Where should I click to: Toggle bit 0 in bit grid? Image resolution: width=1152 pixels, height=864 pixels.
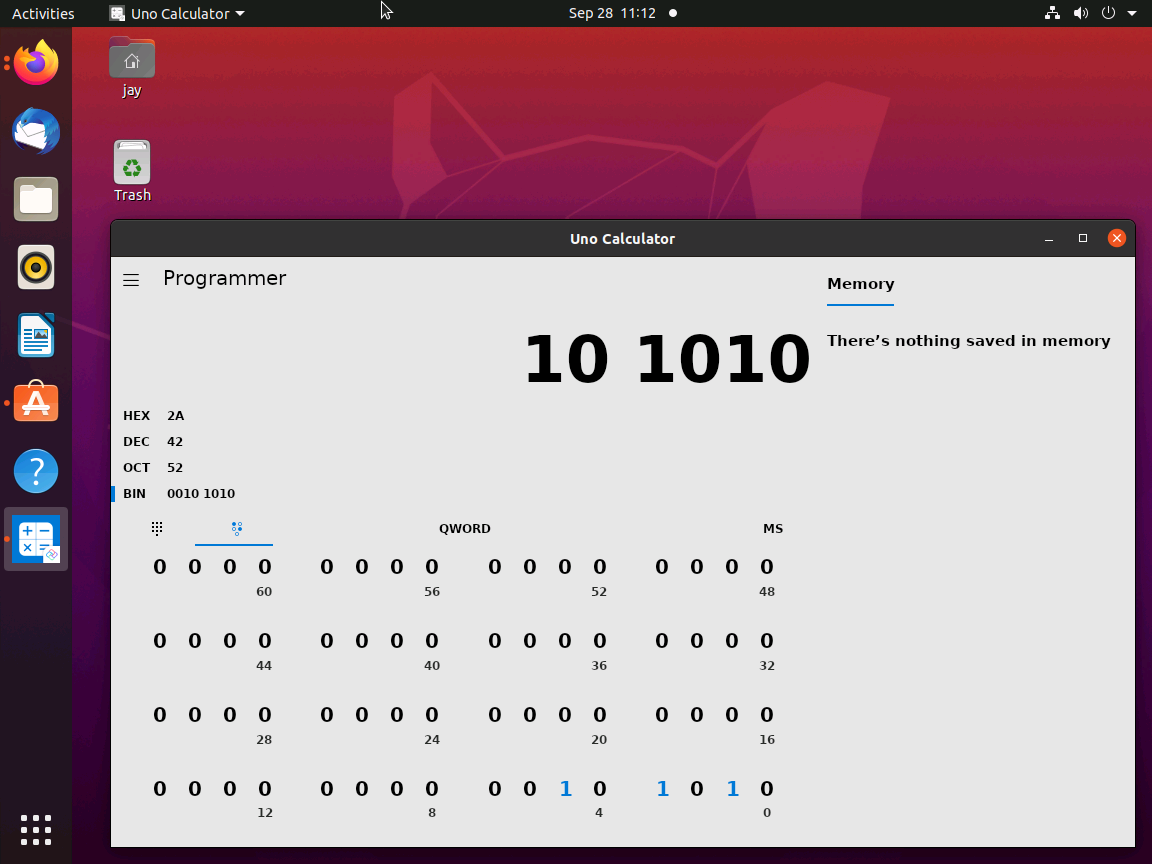tap(766, 788)
